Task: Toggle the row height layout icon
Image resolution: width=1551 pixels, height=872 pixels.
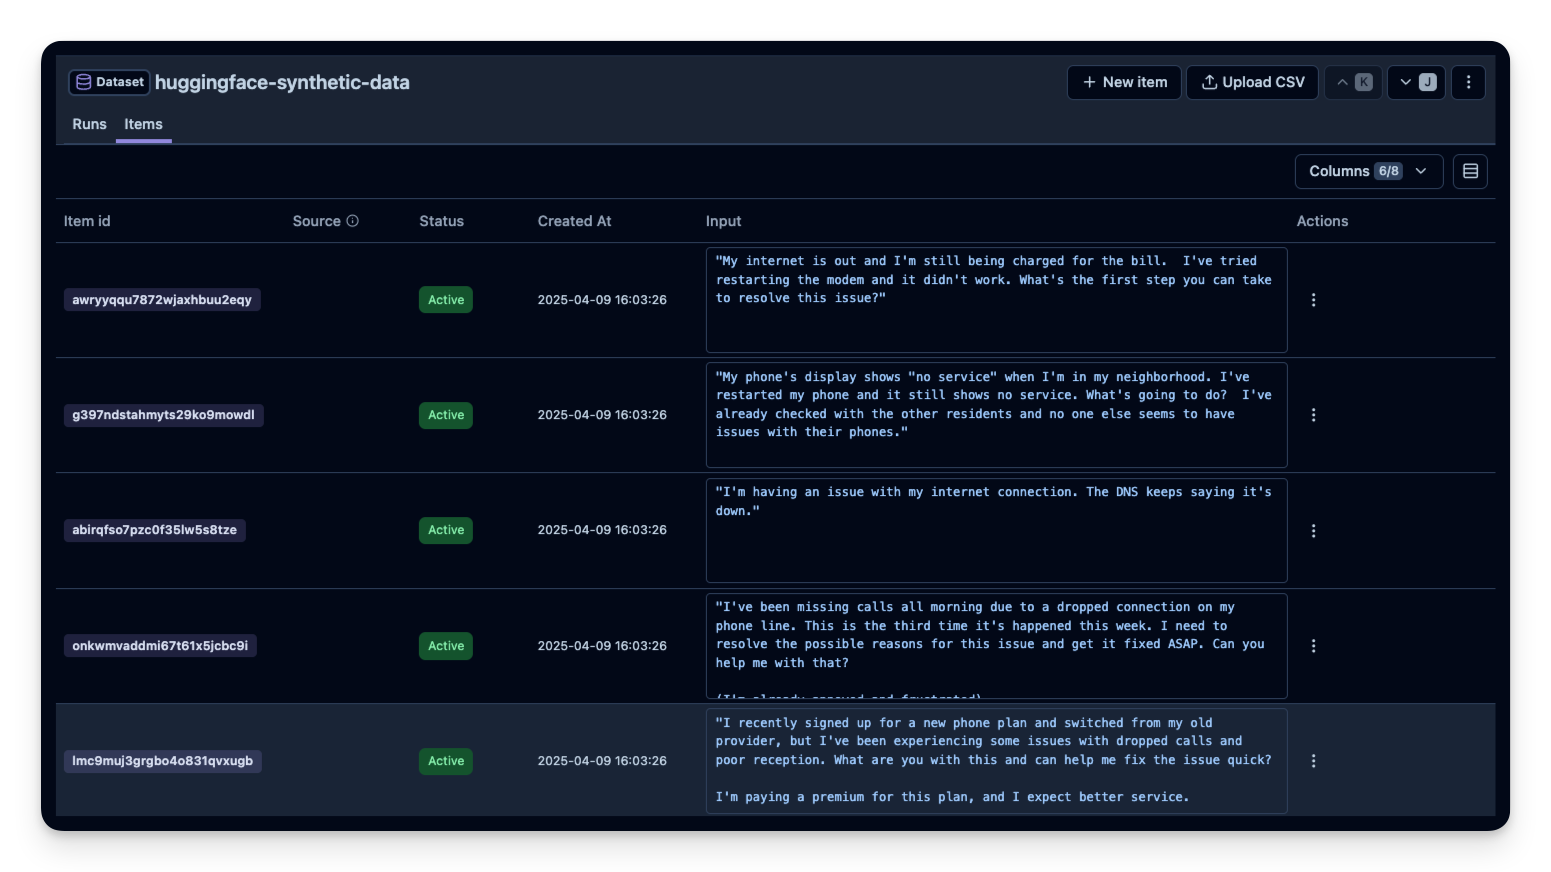Action: tap(1470, 171)
